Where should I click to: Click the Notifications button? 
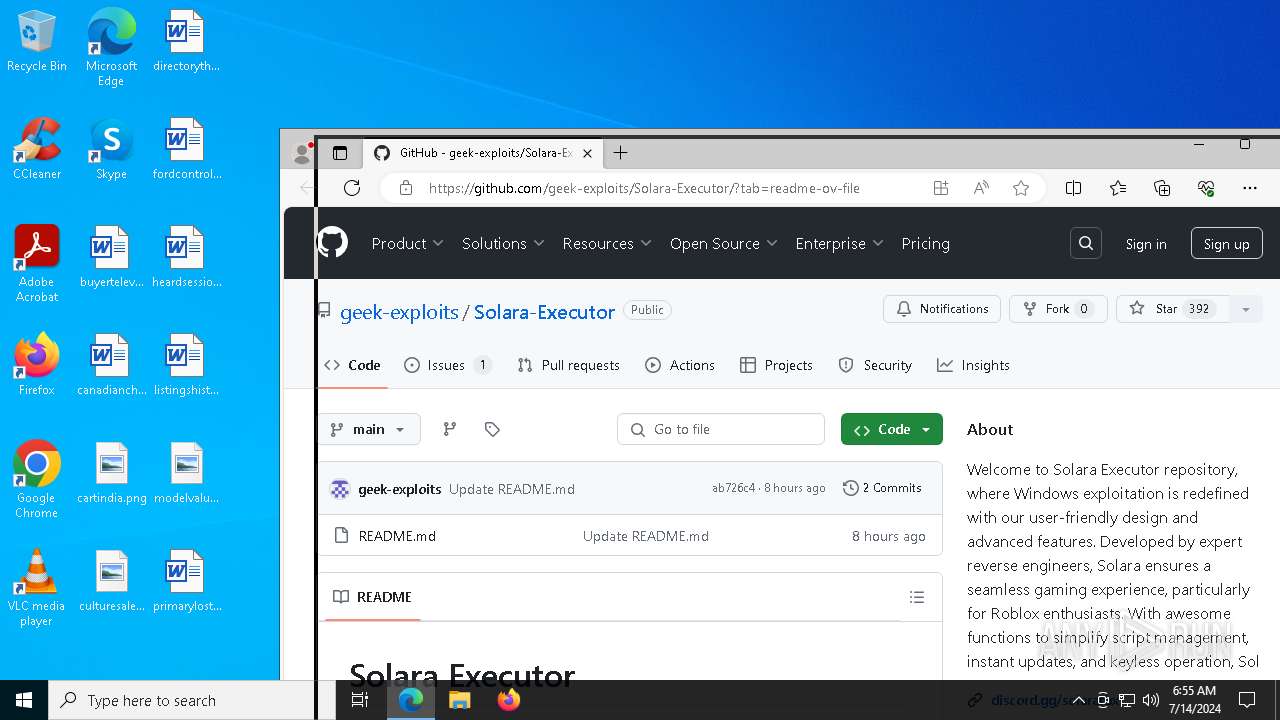942,309
